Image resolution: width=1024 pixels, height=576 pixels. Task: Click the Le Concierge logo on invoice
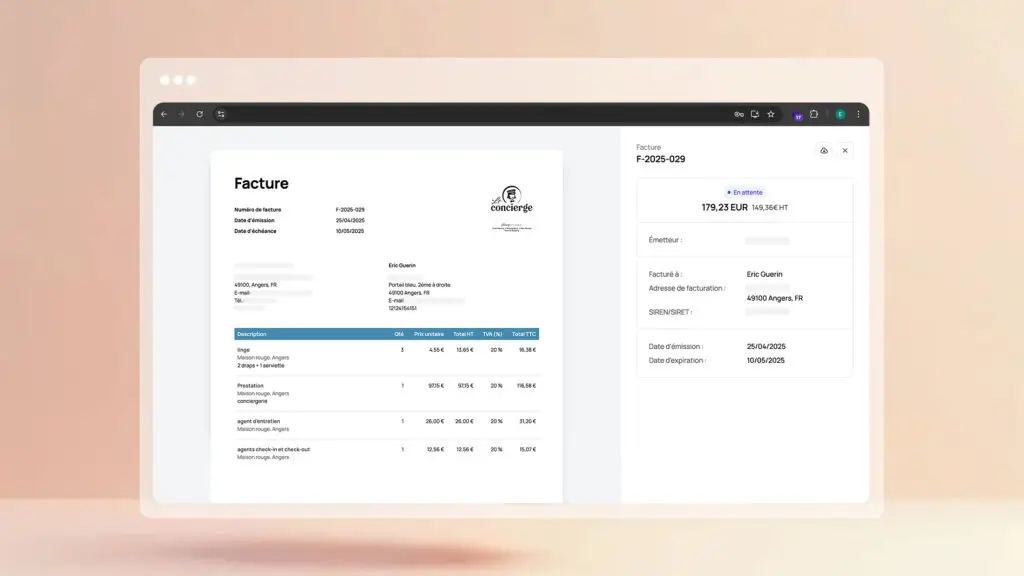tap(511, 202)
